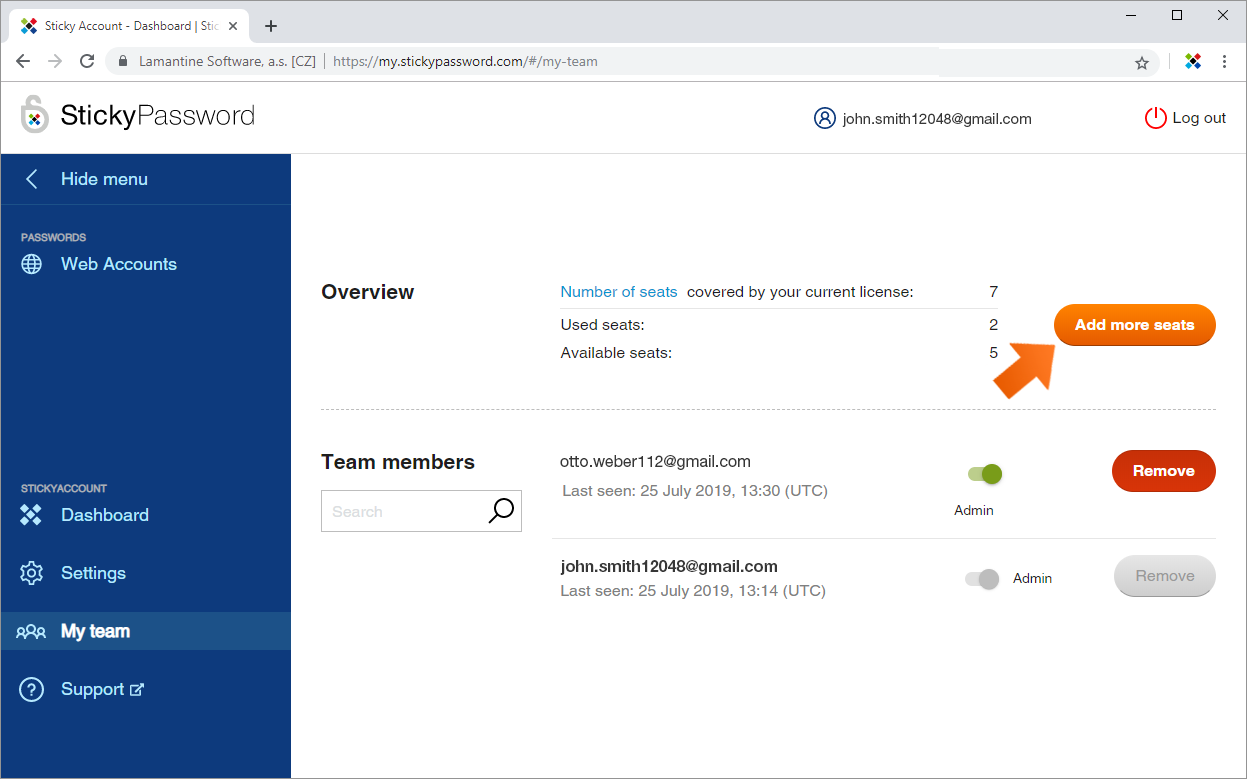Screen dimensions: 1247x779
Task: Close the Sticky Account browser tab
Action: click(233, 26)
